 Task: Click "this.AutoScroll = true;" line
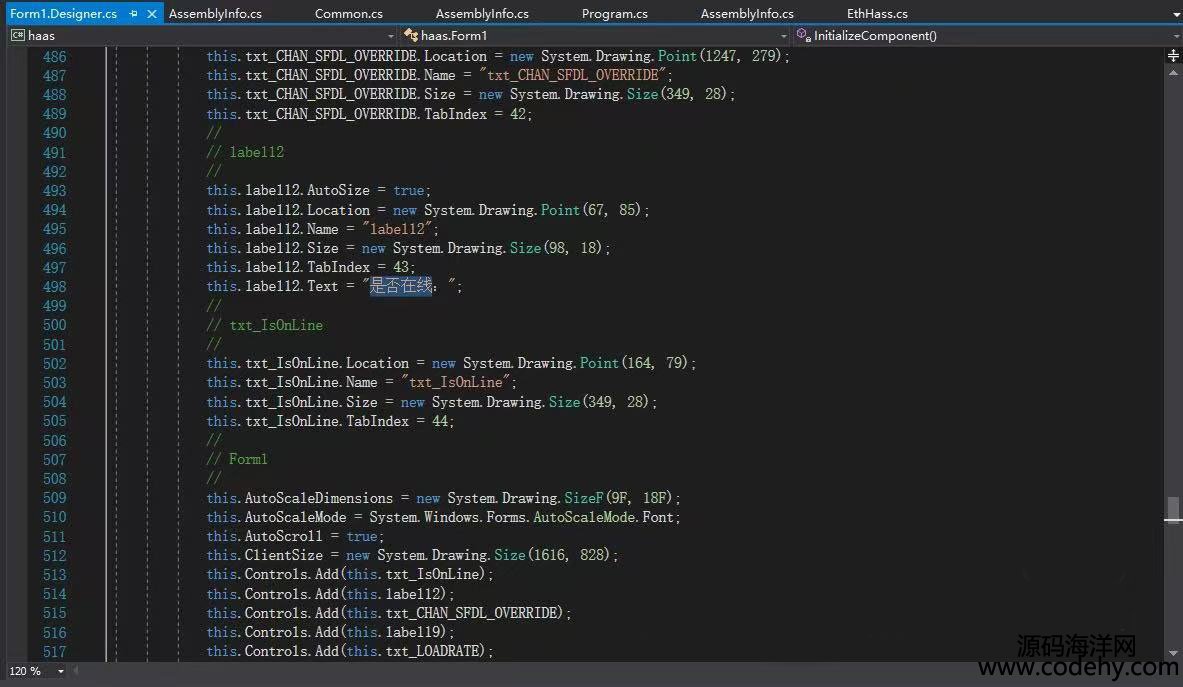(x=295, y=536)
